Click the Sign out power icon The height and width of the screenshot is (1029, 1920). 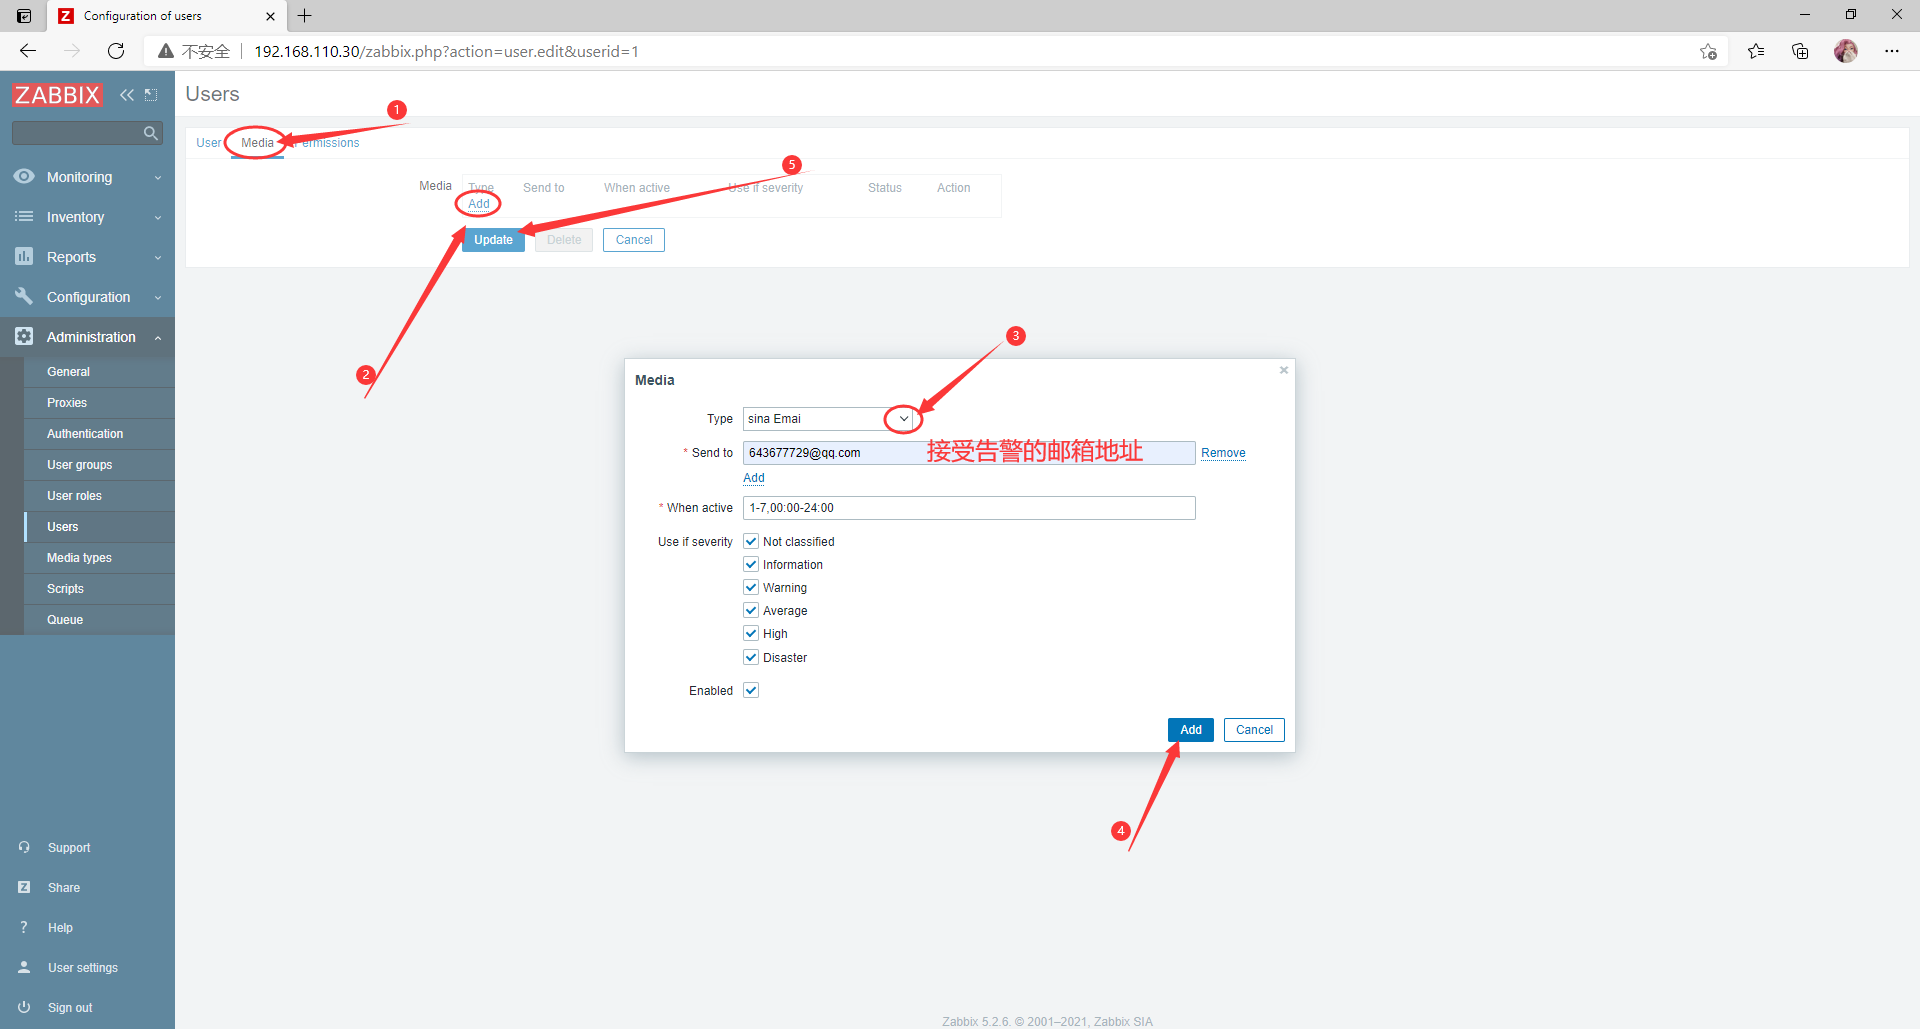tap(24, 1007)
